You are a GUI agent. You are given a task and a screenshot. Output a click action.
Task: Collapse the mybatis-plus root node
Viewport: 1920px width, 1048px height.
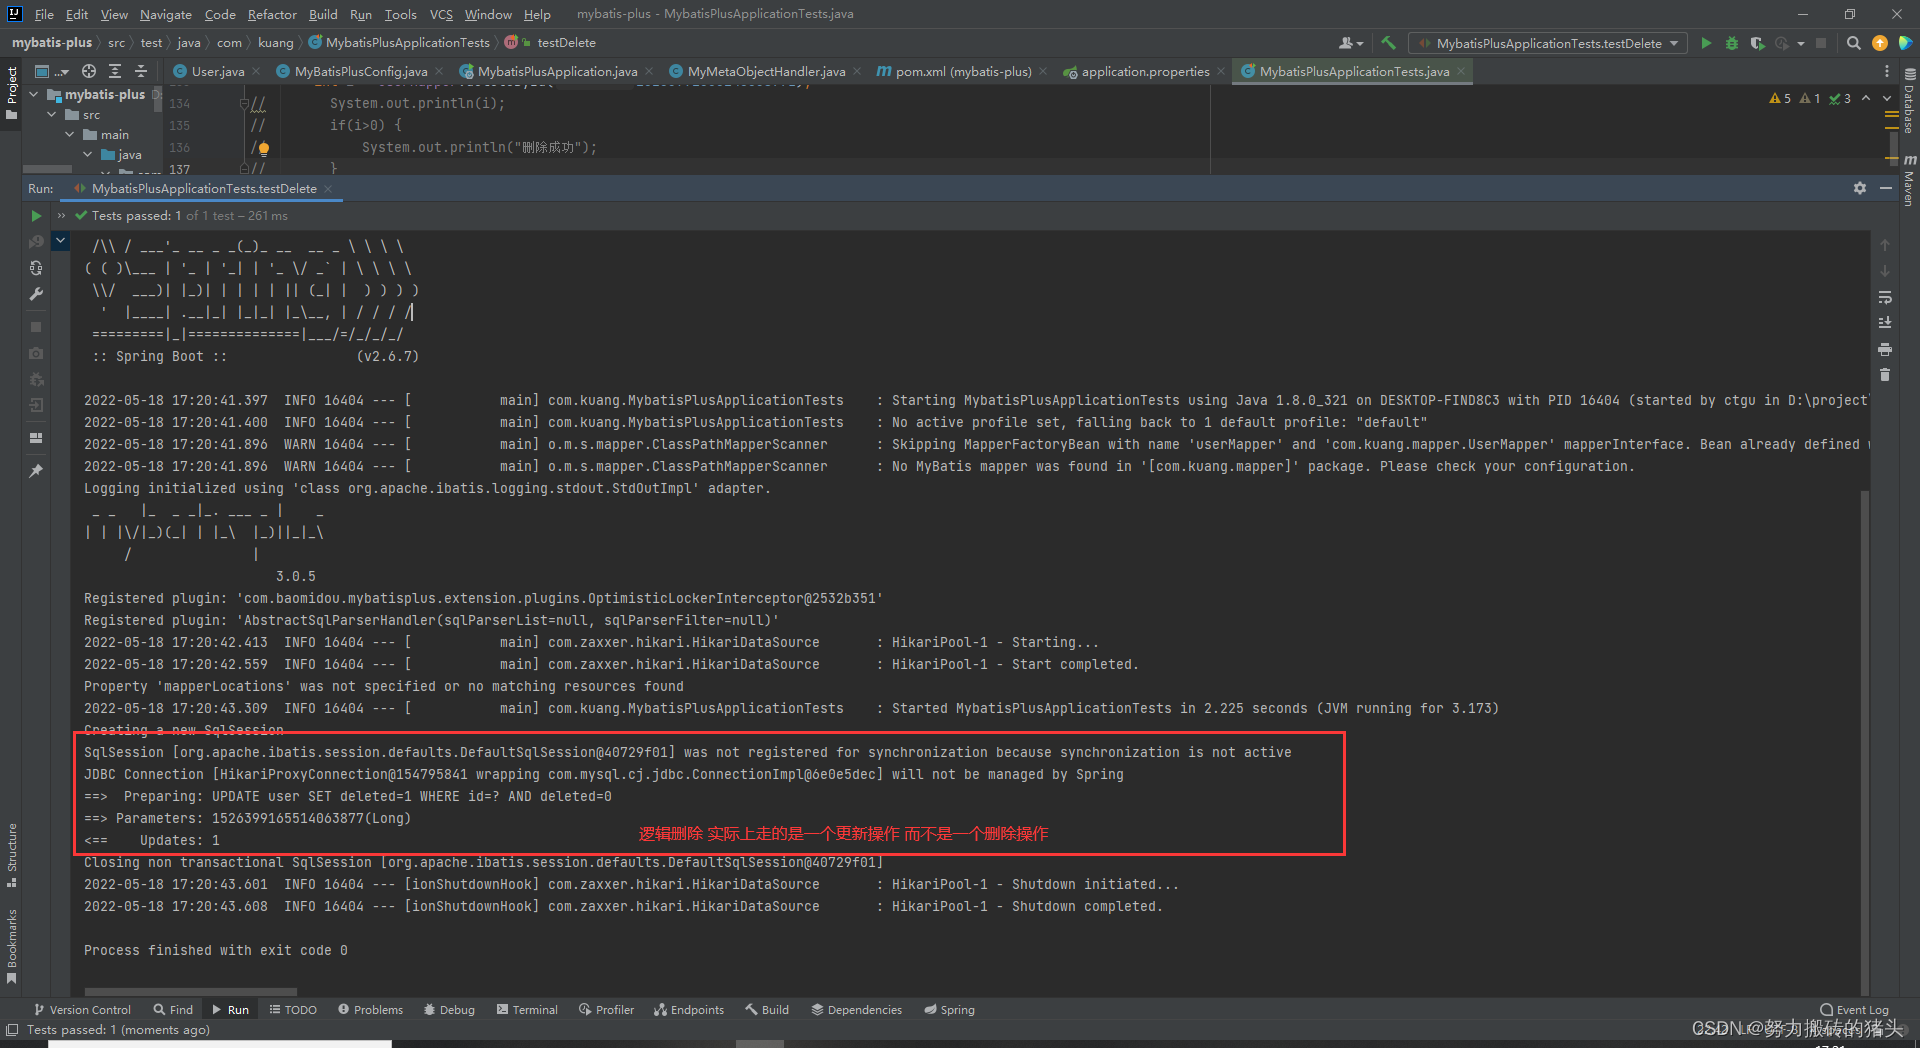coord(34,94)
